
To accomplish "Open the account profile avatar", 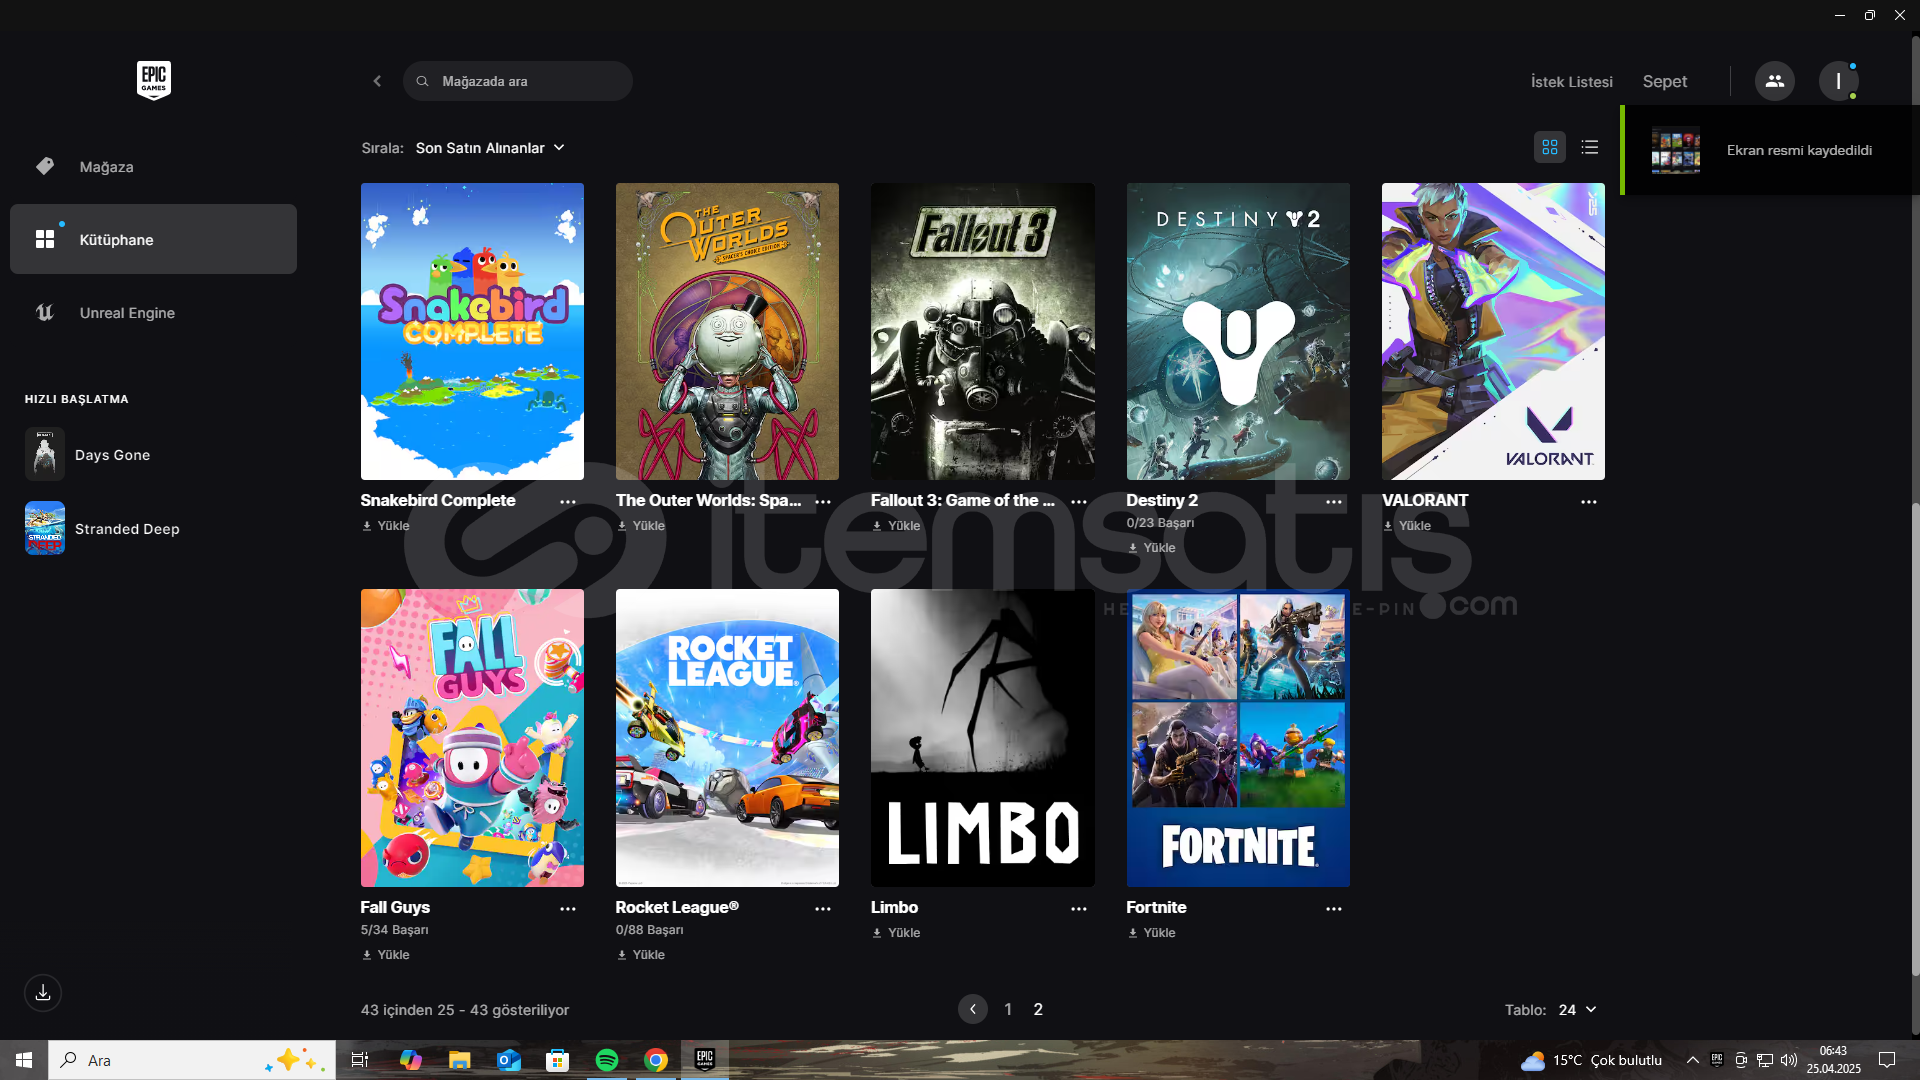I will click(x=1838, y=81).
